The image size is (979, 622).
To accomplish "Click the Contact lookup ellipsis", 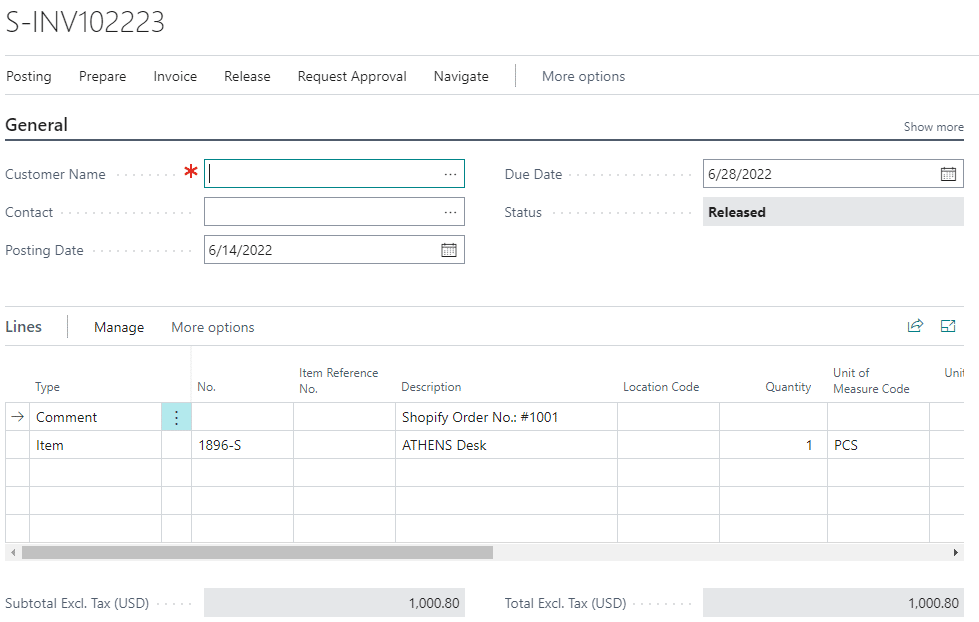I will pos(450,212).
